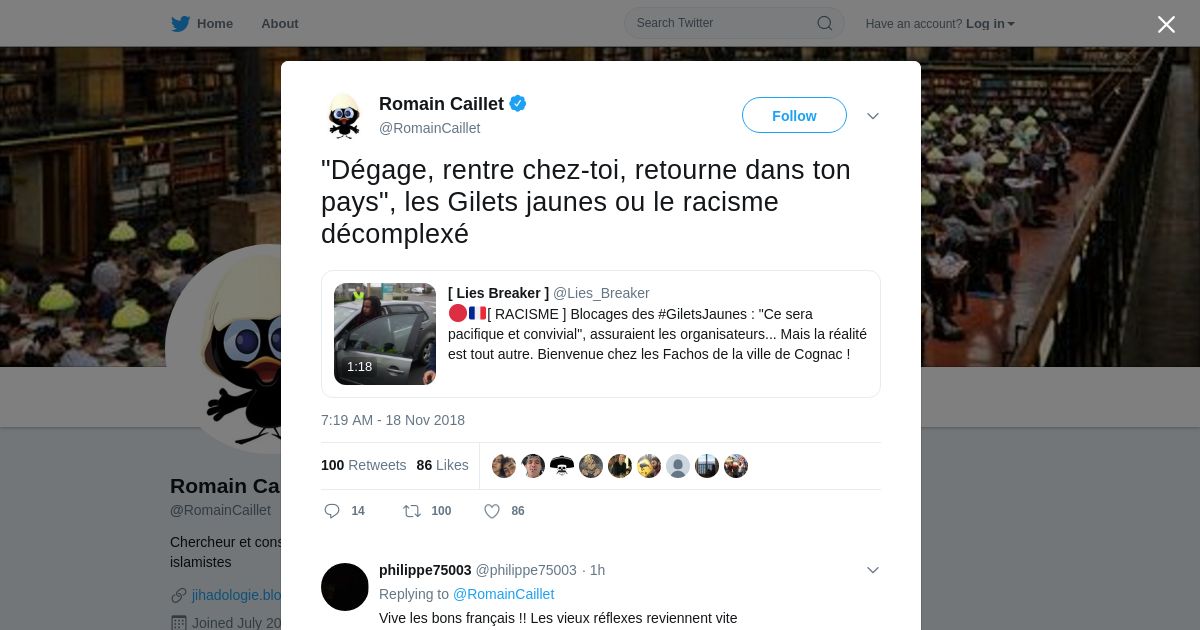Screen dimensions: 1200x630
Task: Follow Romain Caillet
Action: tap(794, 115)
